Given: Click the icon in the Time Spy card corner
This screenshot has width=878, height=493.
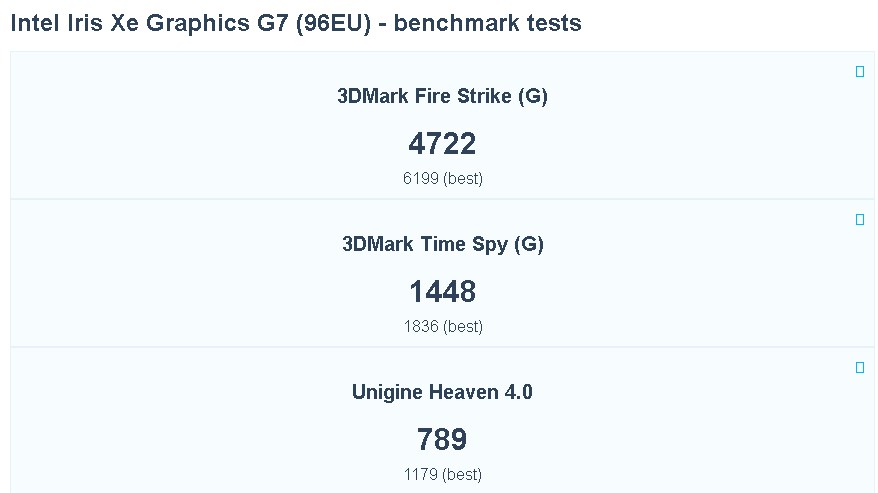Looking at the screenshot, I should (860, 220).
